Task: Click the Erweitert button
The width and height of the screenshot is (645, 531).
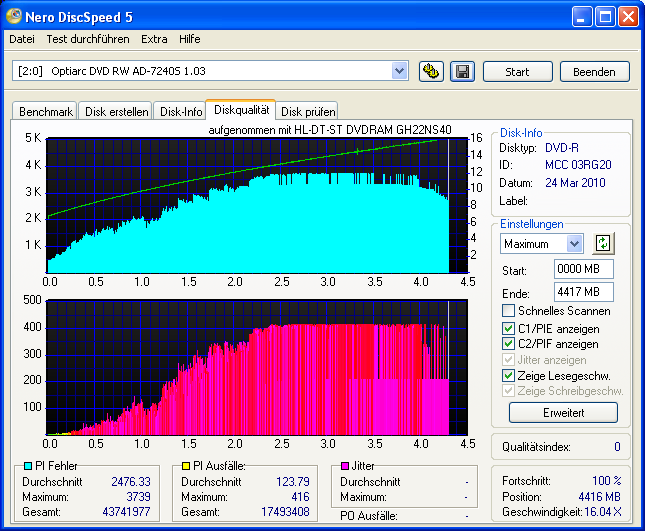Action: coord(563,413)
